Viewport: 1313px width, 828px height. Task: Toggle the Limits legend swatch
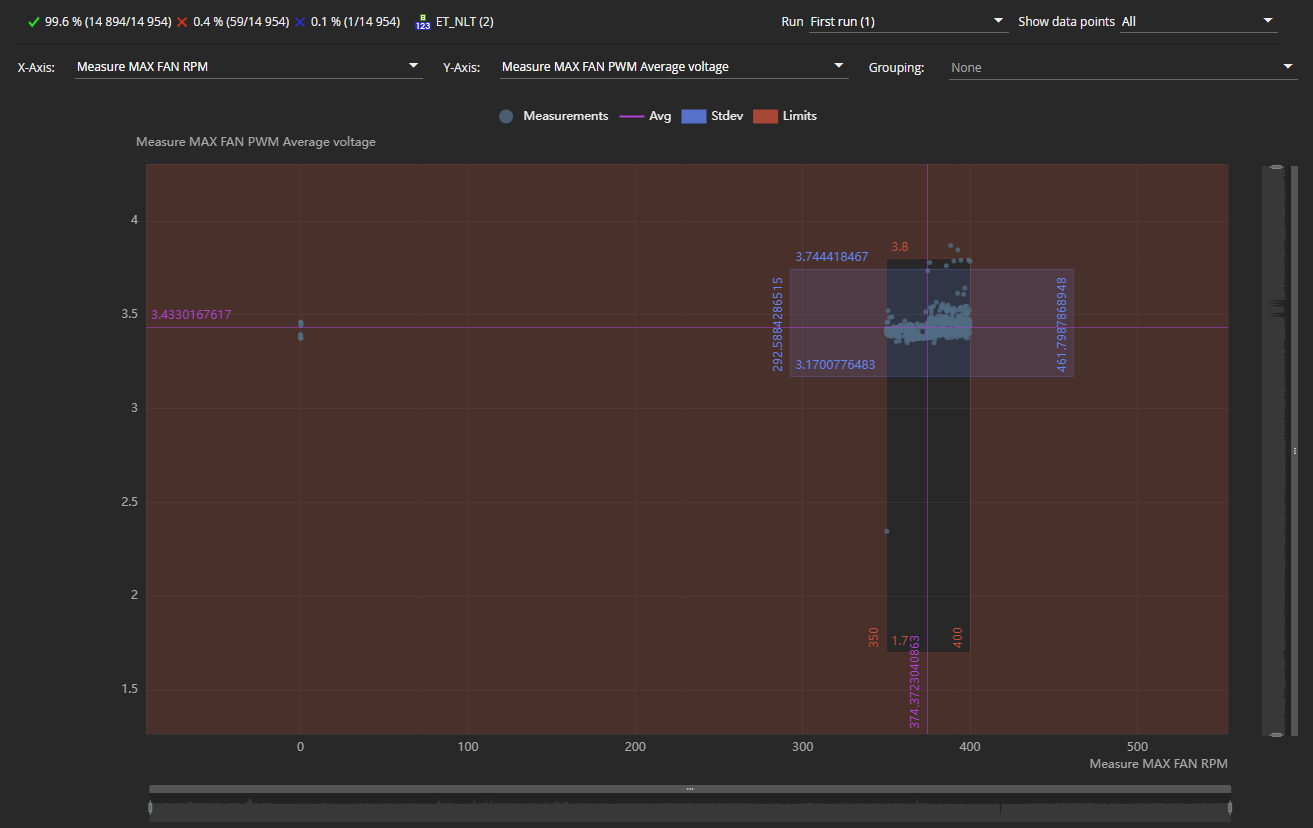(765, 116)
